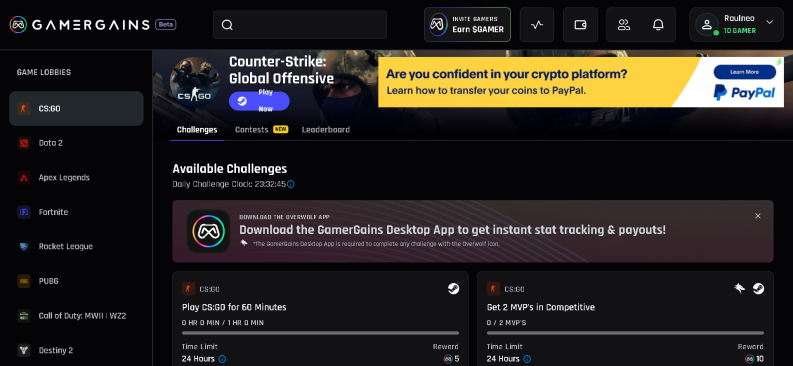Click the NEW badge on Contests
Image resolution: width=793 pixels, height=366 pixels.
coord(281,129)
